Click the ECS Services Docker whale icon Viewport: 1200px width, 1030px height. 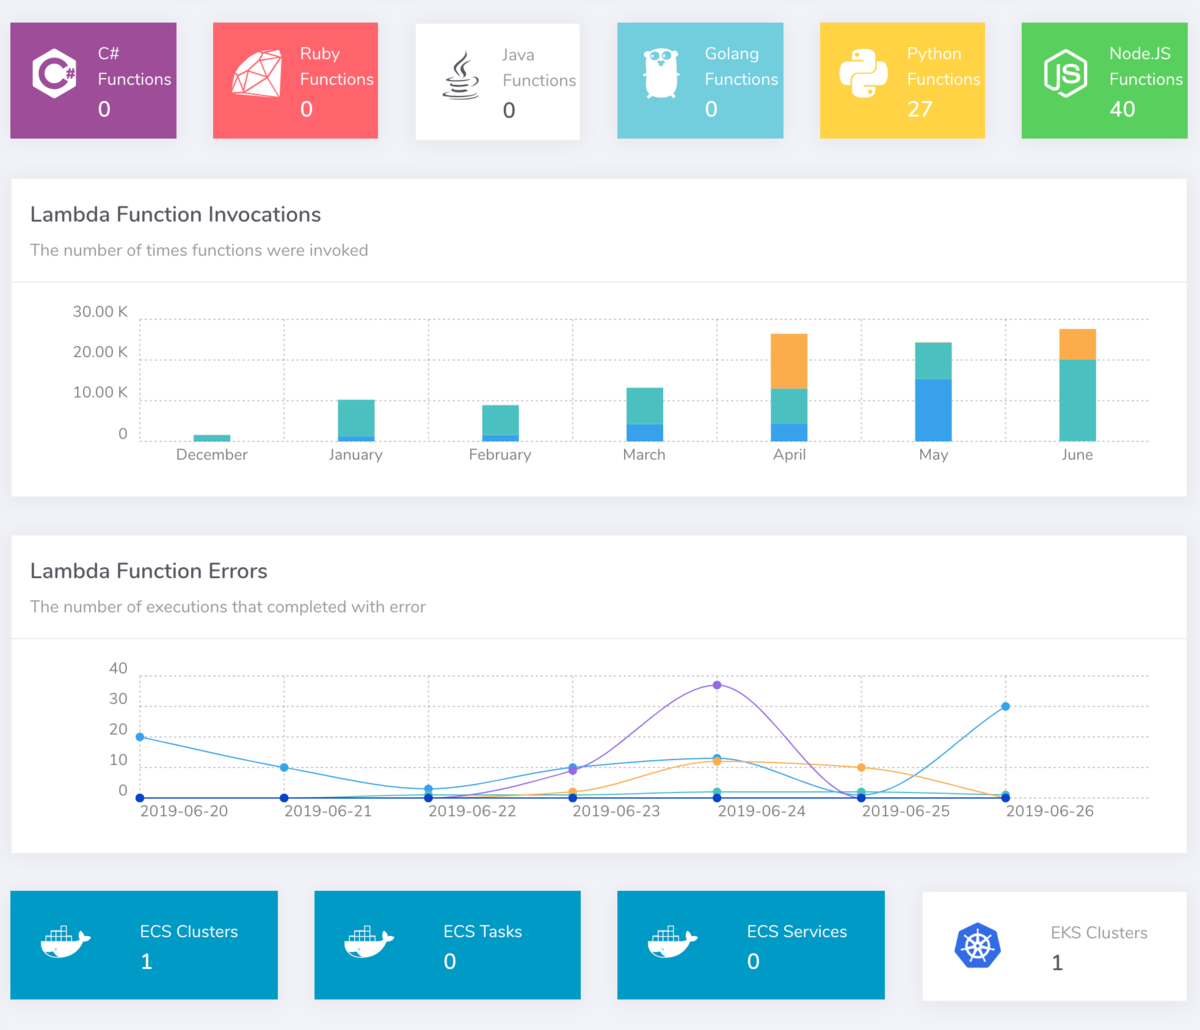673,942
